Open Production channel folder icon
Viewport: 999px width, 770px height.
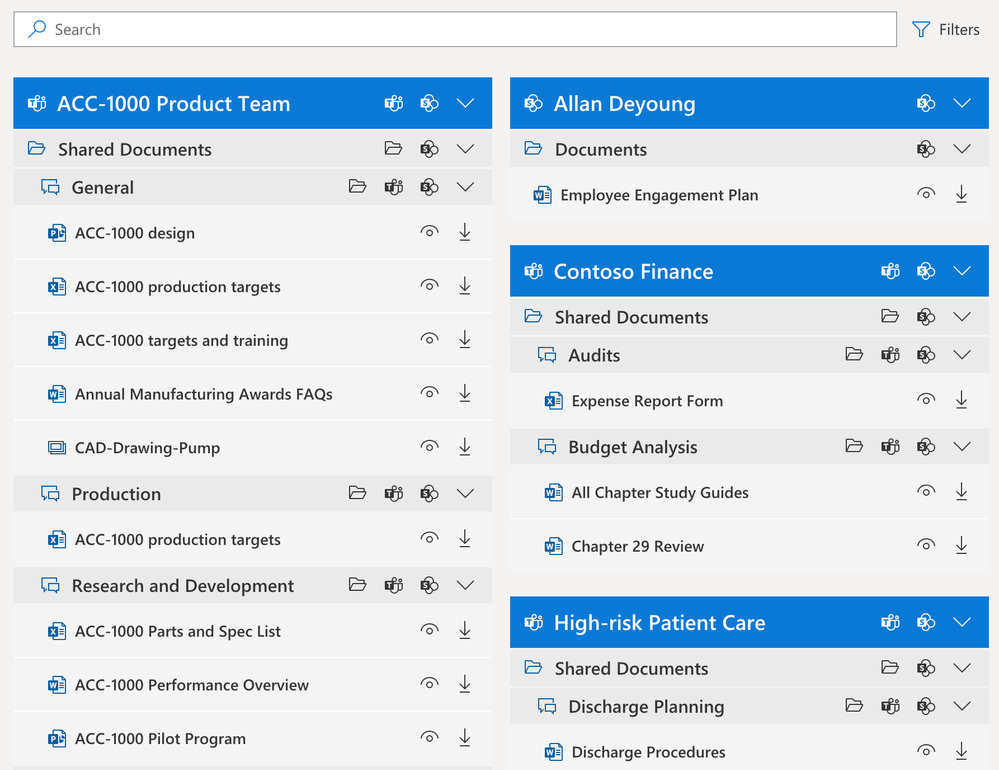click(x=357, y=493)
